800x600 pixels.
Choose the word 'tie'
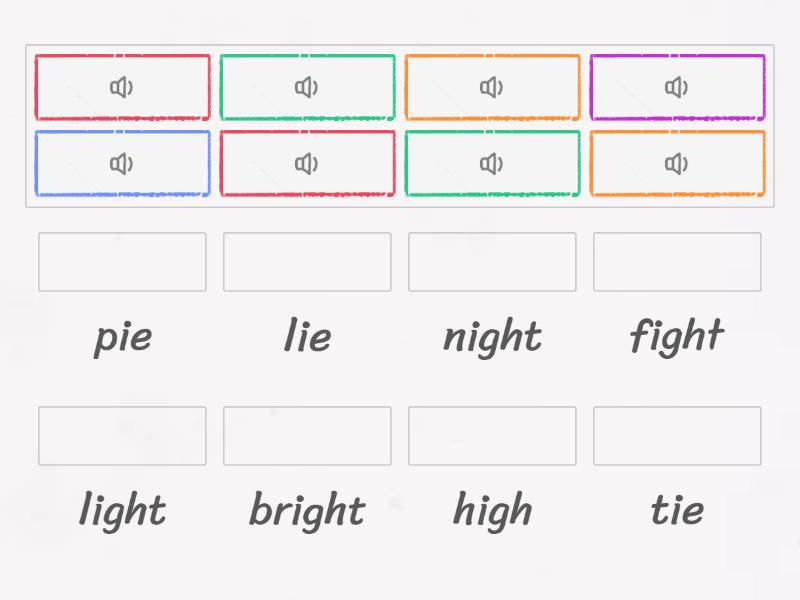point(677,510)
